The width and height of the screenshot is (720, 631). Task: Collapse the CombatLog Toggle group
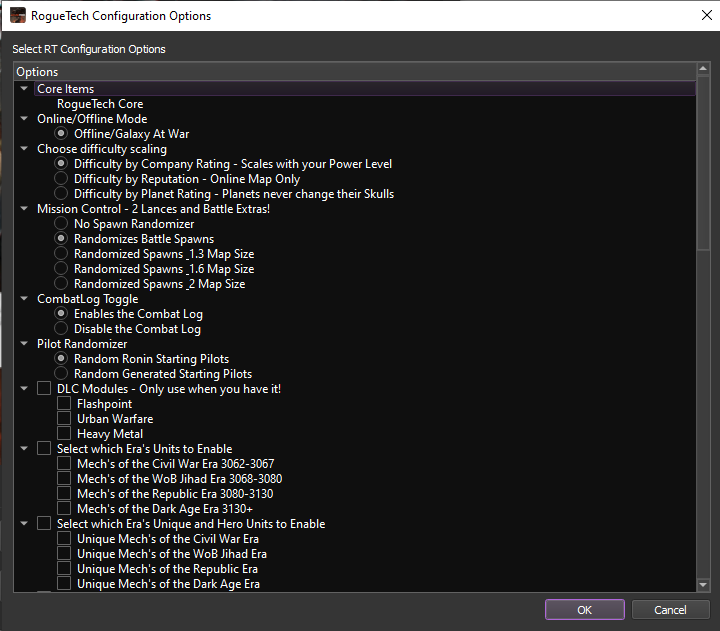[24, 299]
